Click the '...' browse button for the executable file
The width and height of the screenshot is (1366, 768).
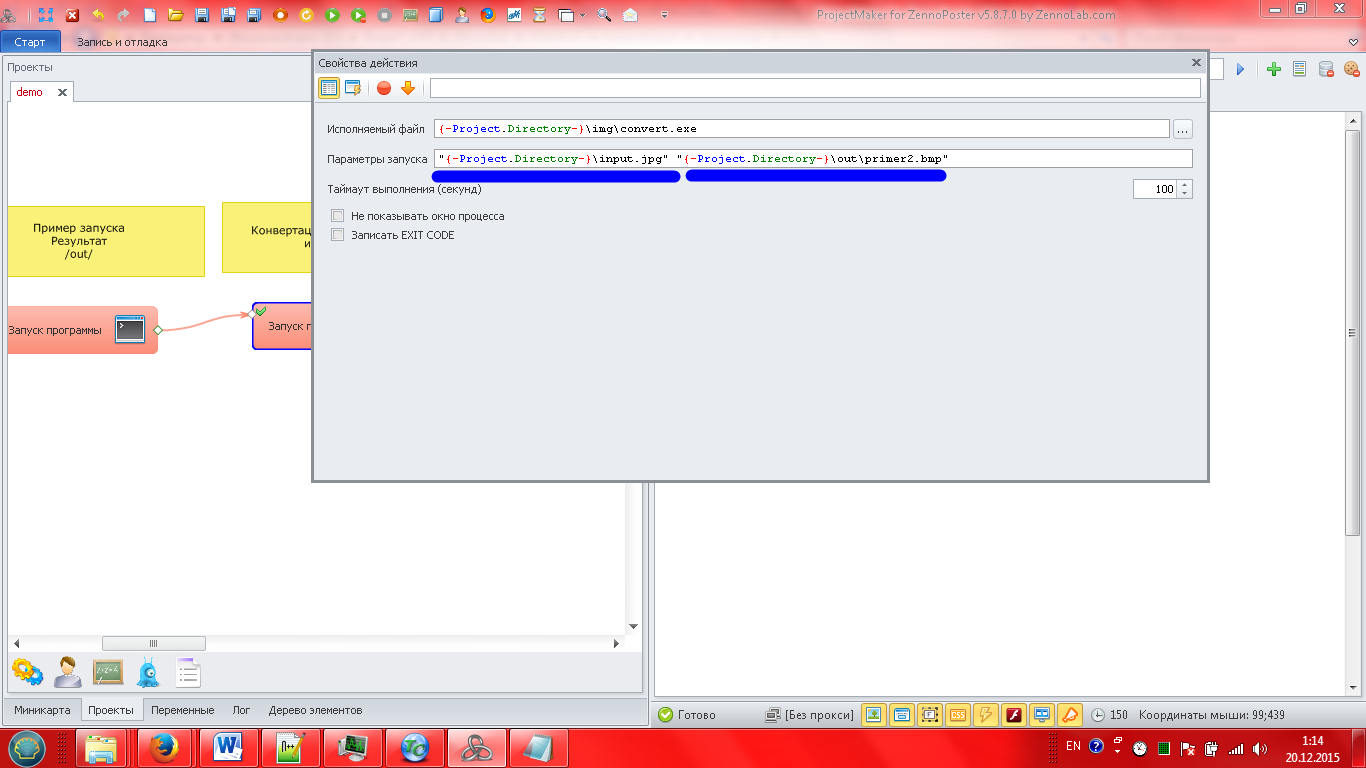click(x=1182, y=129)
